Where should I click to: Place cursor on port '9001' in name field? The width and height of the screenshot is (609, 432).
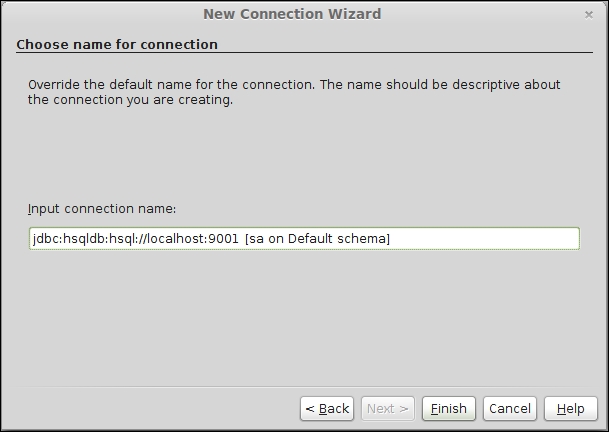click(x=223, y=239)
